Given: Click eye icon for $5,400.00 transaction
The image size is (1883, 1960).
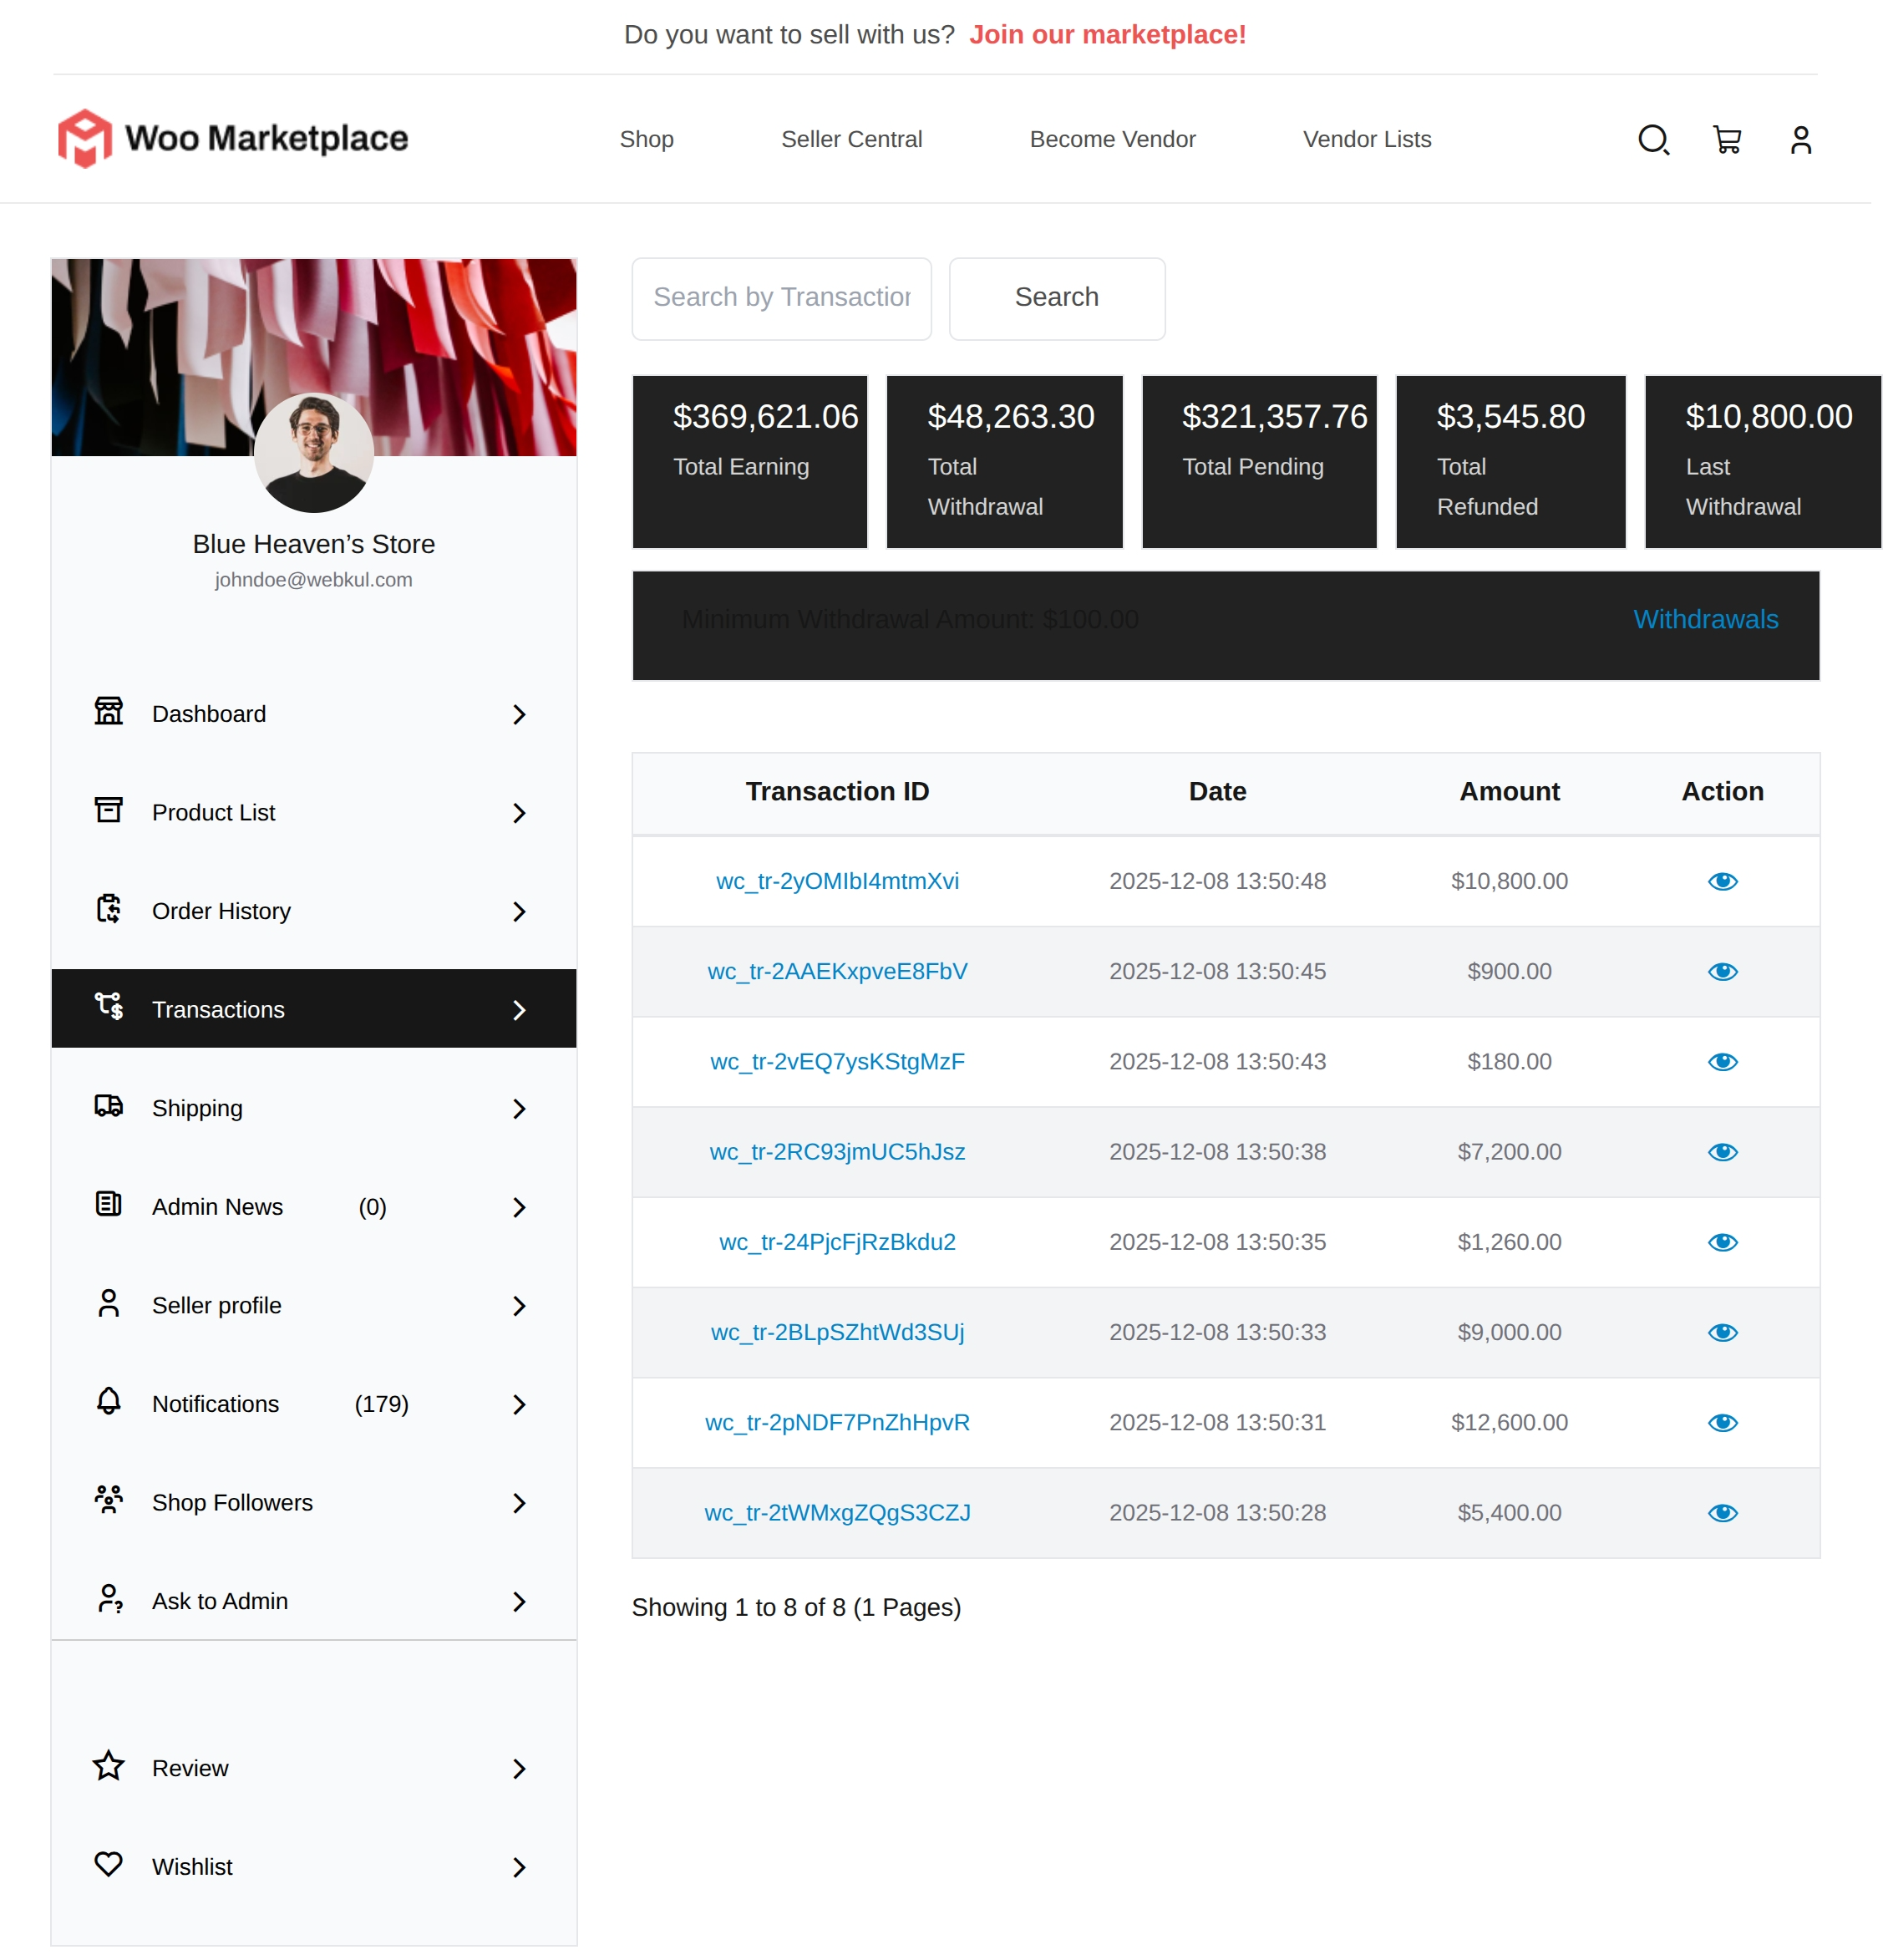Looking at the screenshot, I should 1722,1513.
